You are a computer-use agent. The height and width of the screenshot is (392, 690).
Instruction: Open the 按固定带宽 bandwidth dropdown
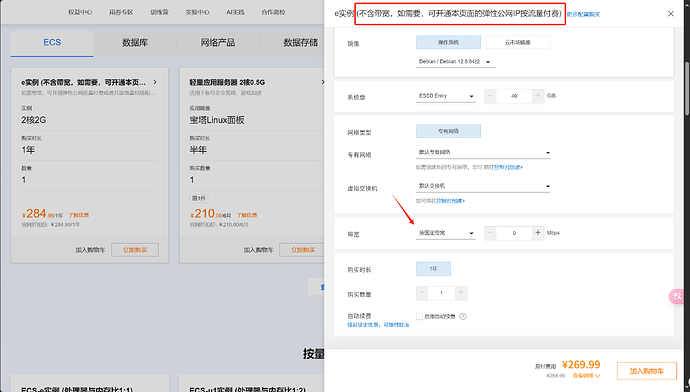pos(446,233)
